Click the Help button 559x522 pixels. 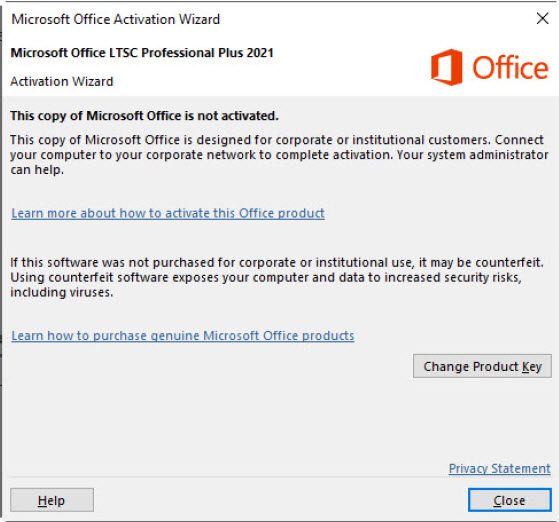(x=52, y=500)
